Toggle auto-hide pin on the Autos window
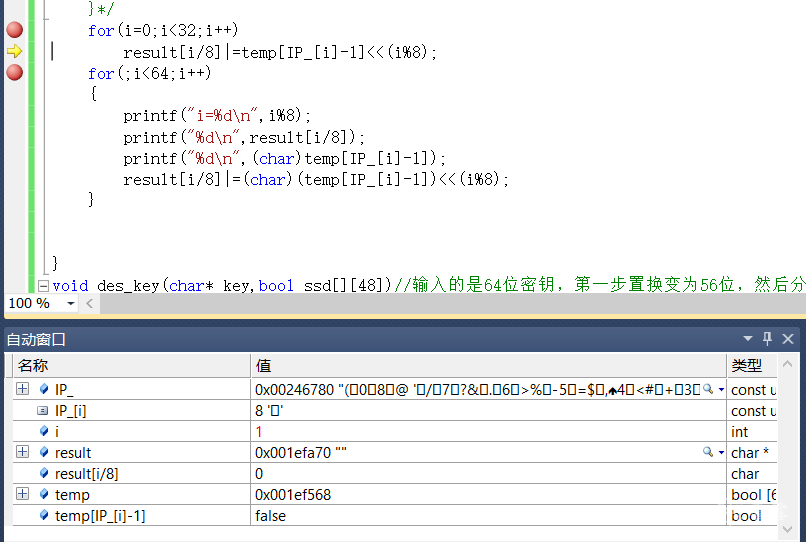The width and height of the screenshot is (806, 542). click(767, 339)
